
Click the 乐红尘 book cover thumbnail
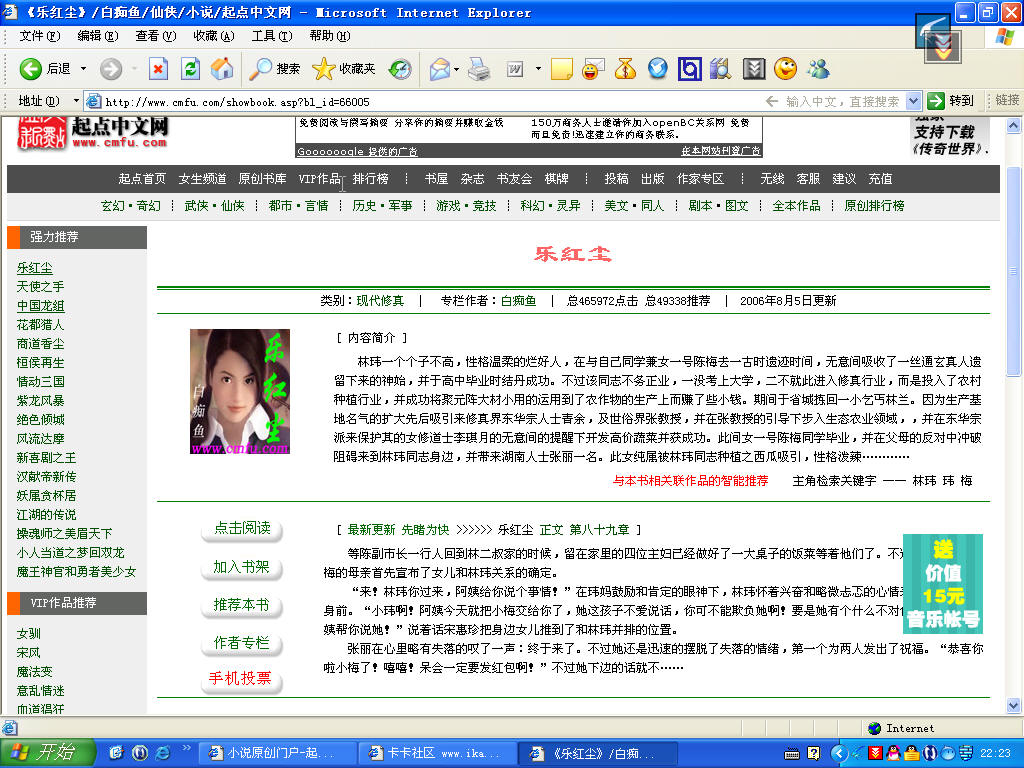tap(240, 392)
